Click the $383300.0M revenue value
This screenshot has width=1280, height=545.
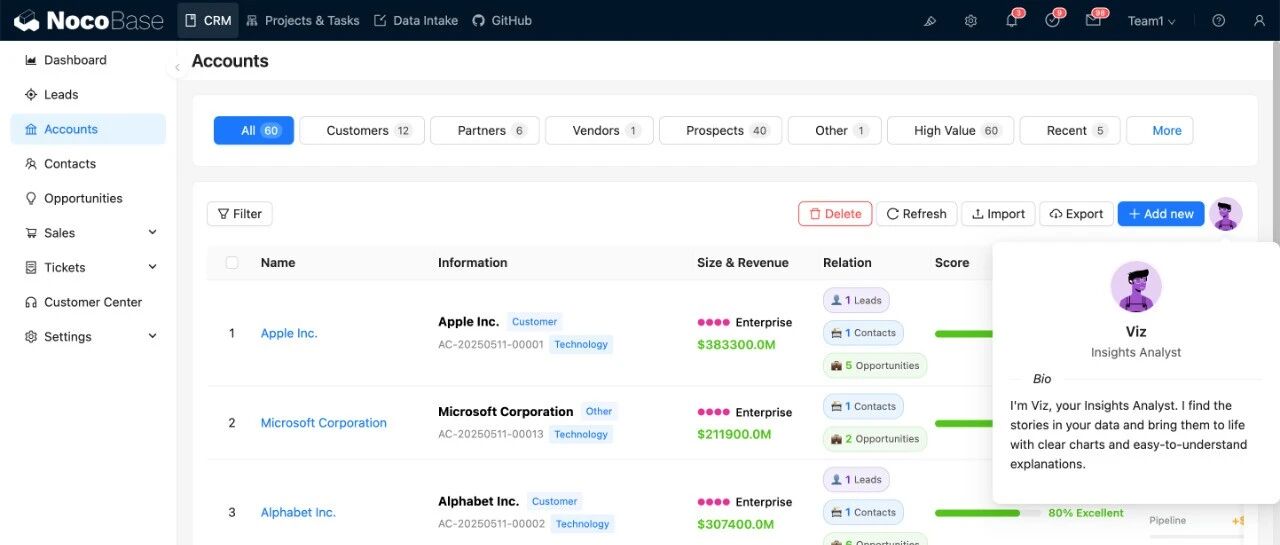(x=736, y=345)
